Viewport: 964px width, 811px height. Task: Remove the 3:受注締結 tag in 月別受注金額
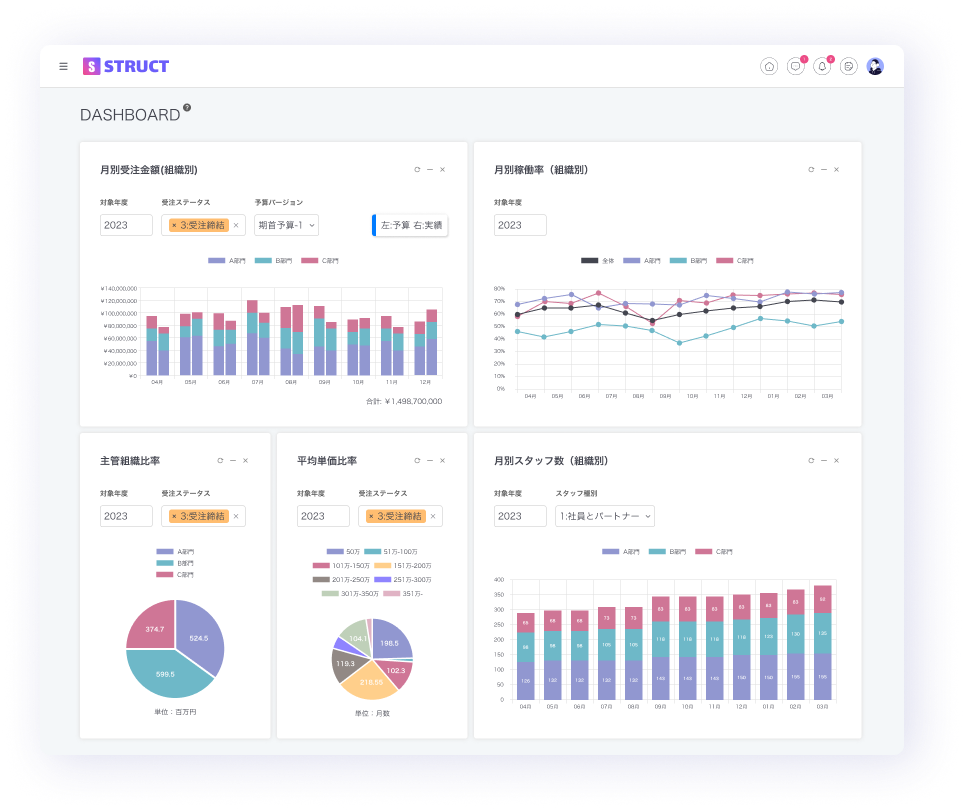pos(174,226)
